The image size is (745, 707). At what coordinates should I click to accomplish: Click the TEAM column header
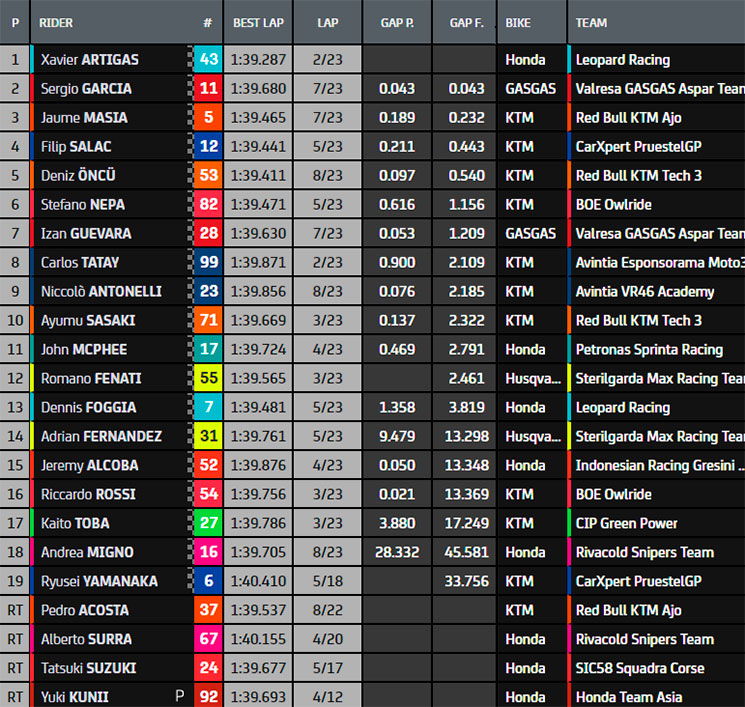(x=592, y=22)
